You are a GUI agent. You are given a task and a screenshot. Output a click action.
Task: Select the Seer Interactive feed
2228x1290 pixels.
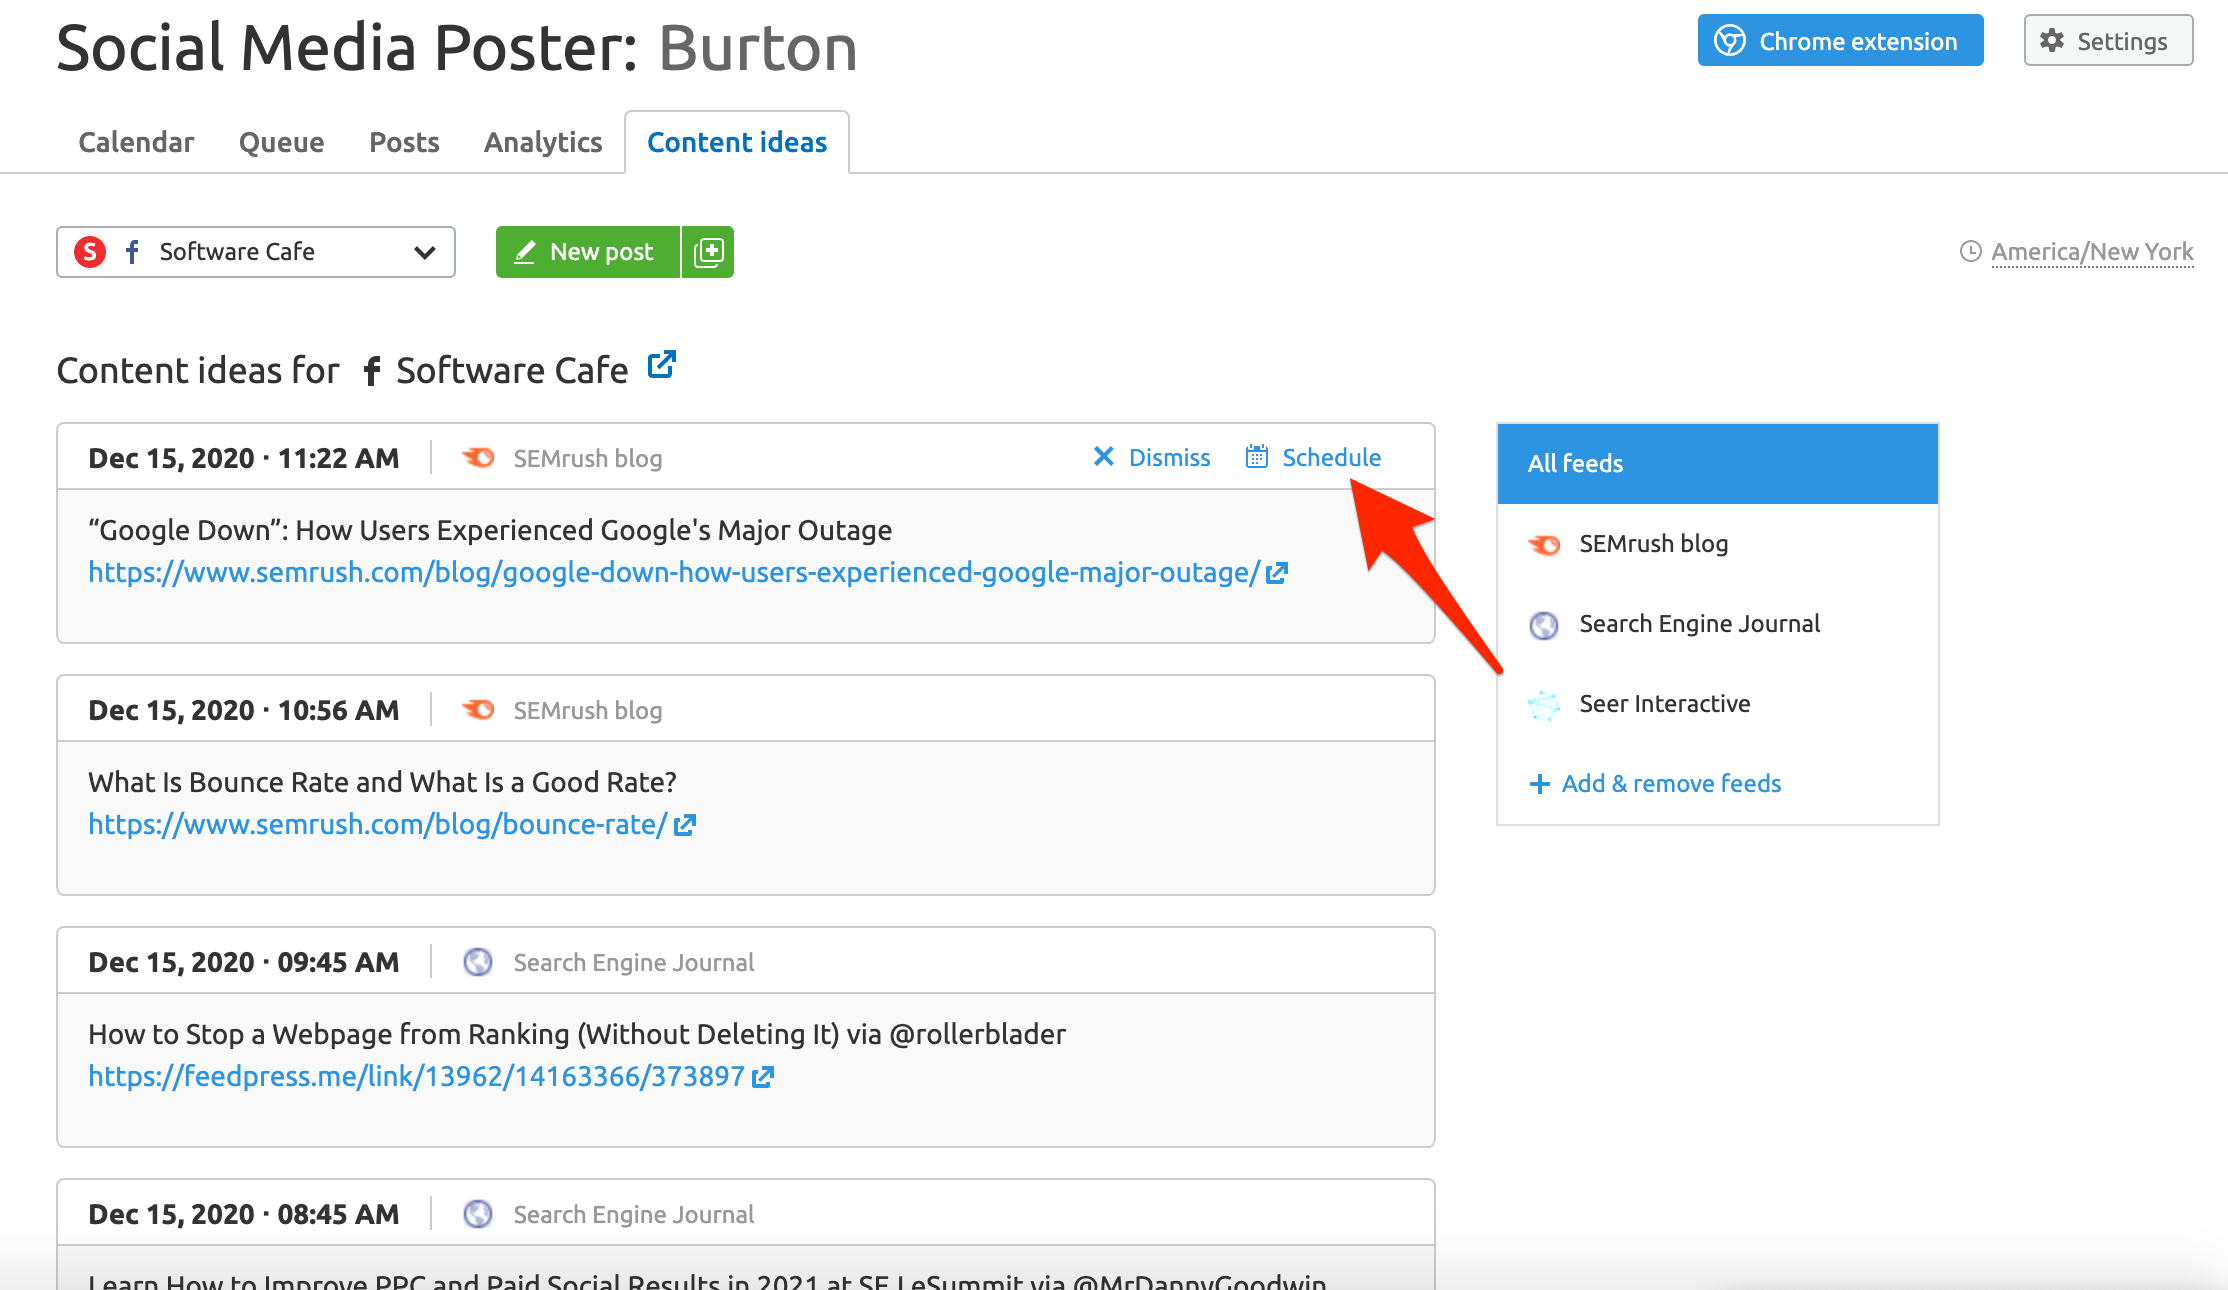(x=1664, y=704)
